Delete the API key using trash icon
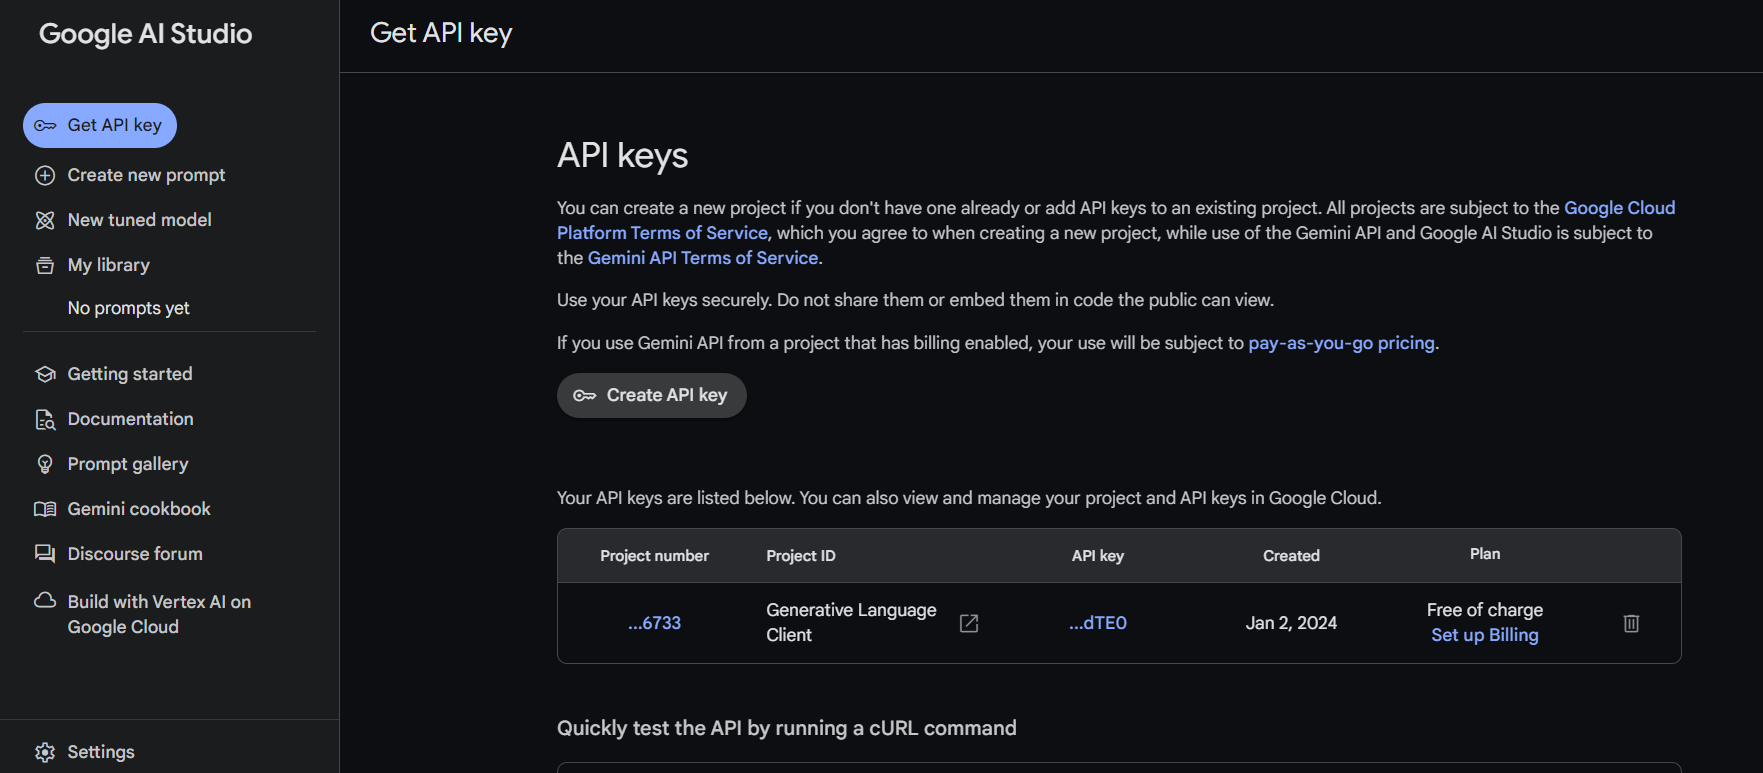 pyautogui.click(x=1631, y=623)
